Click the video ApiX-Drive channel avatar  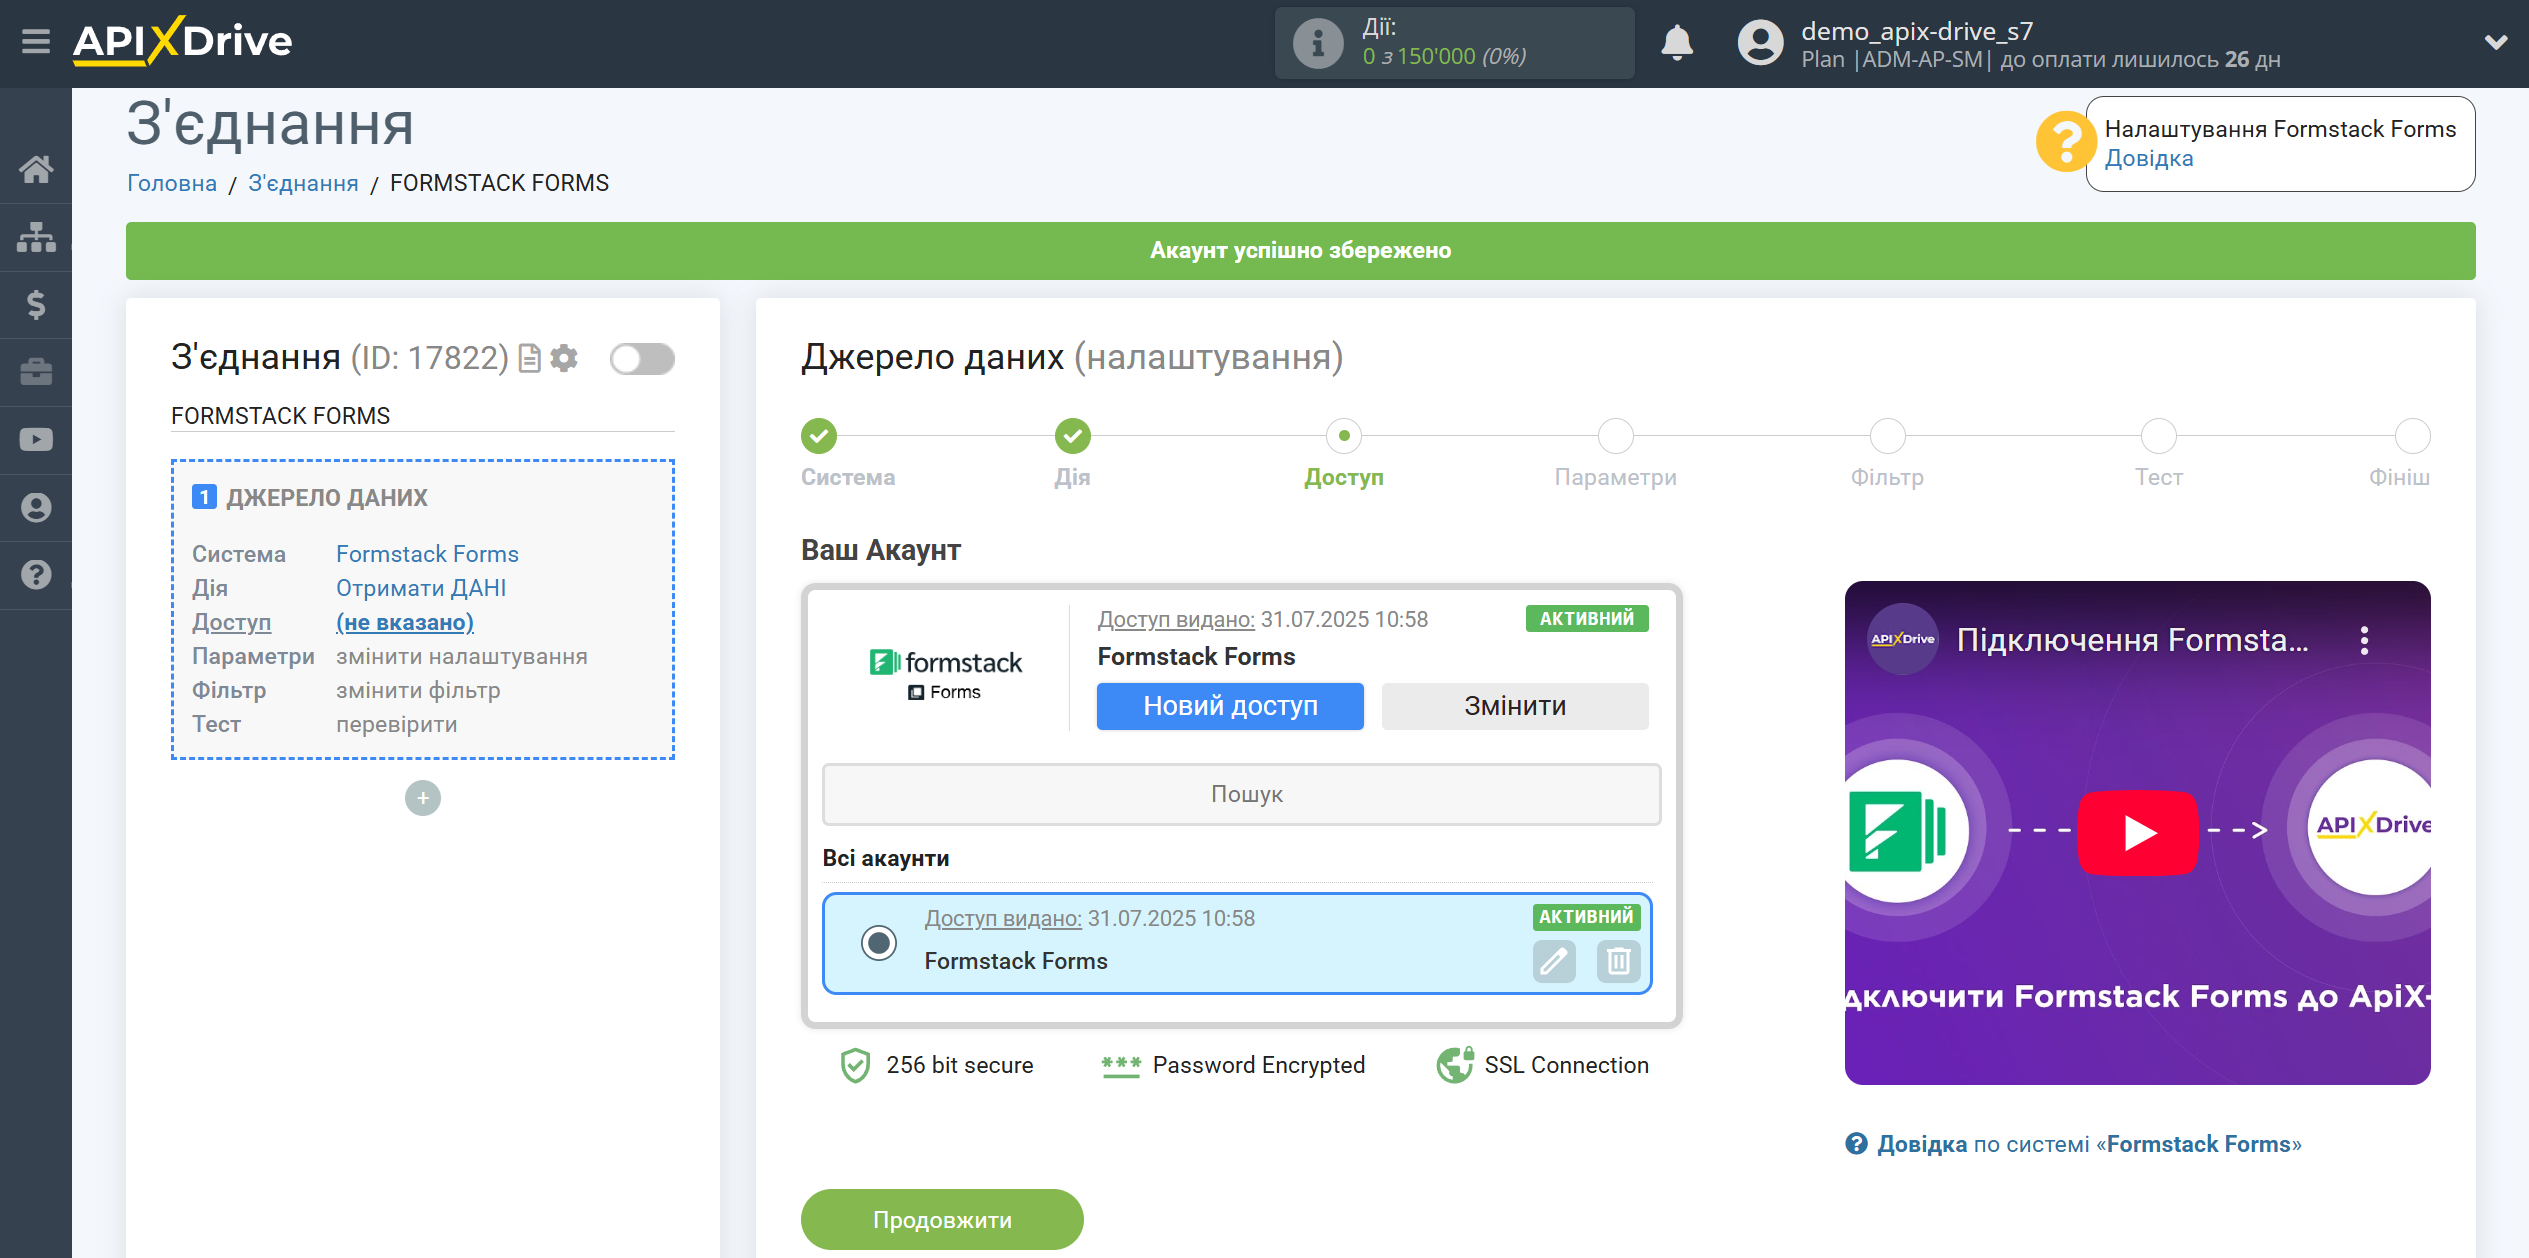[1903, 639]
